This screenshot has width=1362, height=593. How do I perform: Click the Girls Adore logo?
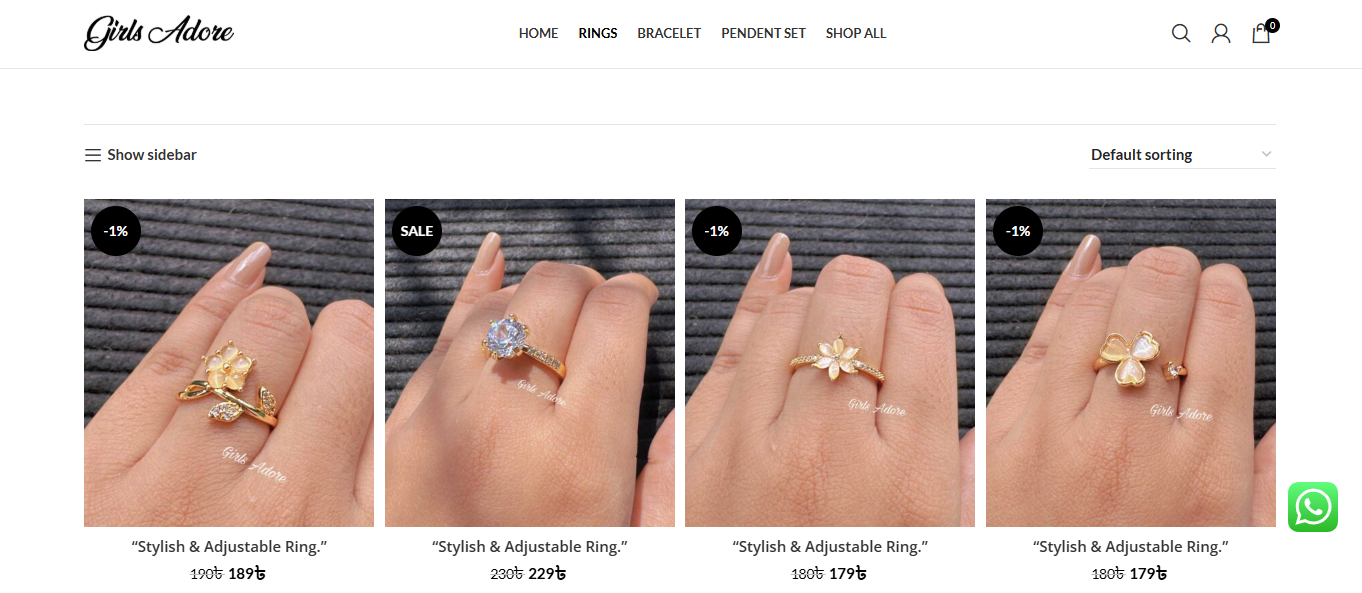tap(159, 33)
